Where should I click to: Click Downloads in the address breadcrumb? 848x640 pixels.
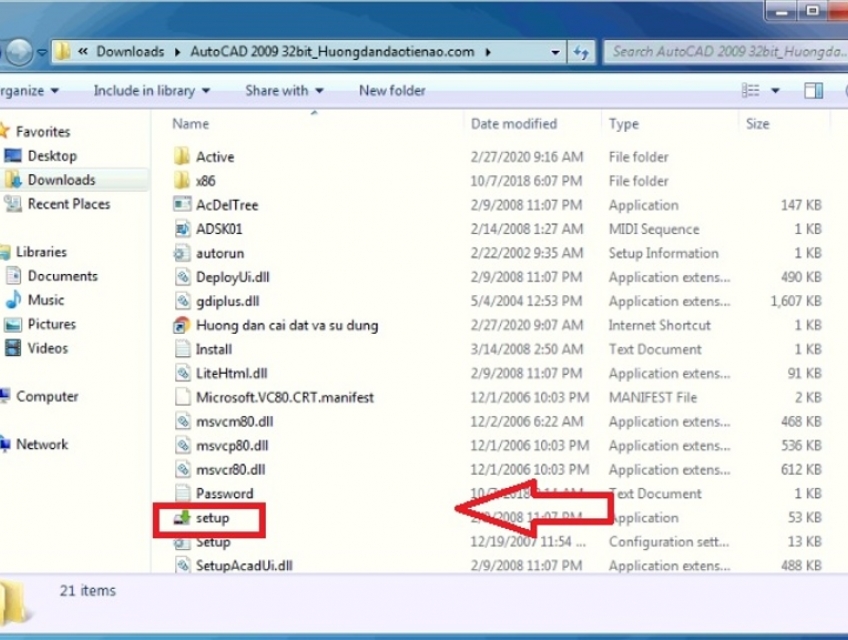(x=130, y=52)
